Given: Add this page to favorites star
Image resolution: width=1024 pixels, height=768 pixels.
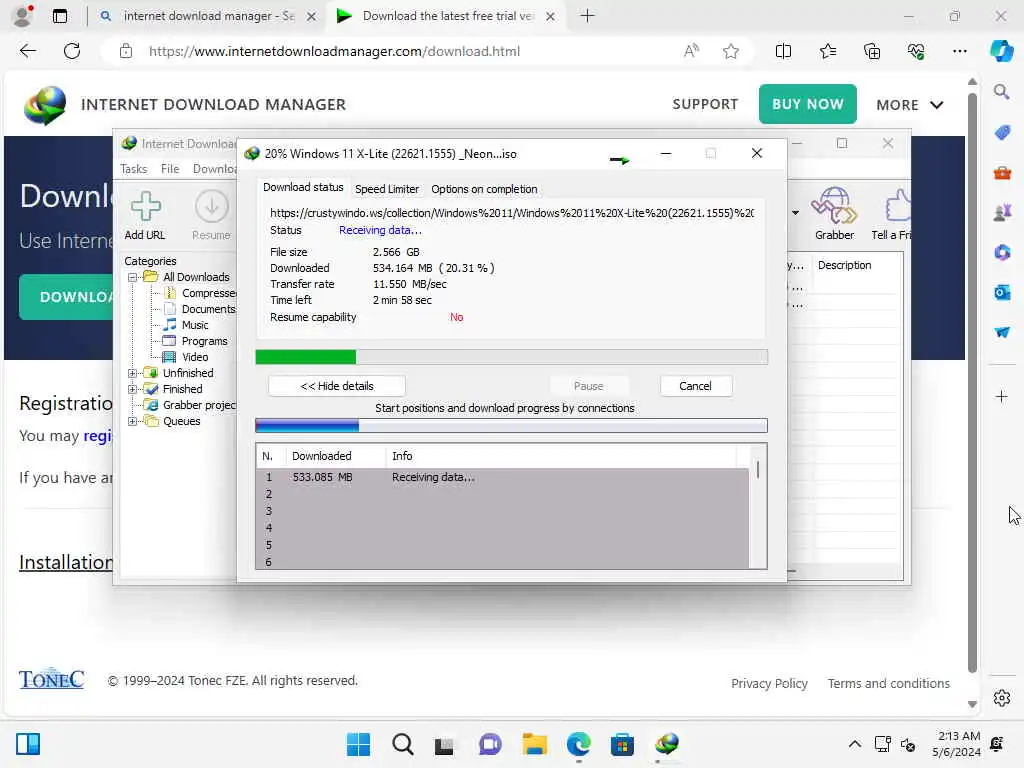Looking at the screenshot, I should pyautogui.click(x=731, y=51).
